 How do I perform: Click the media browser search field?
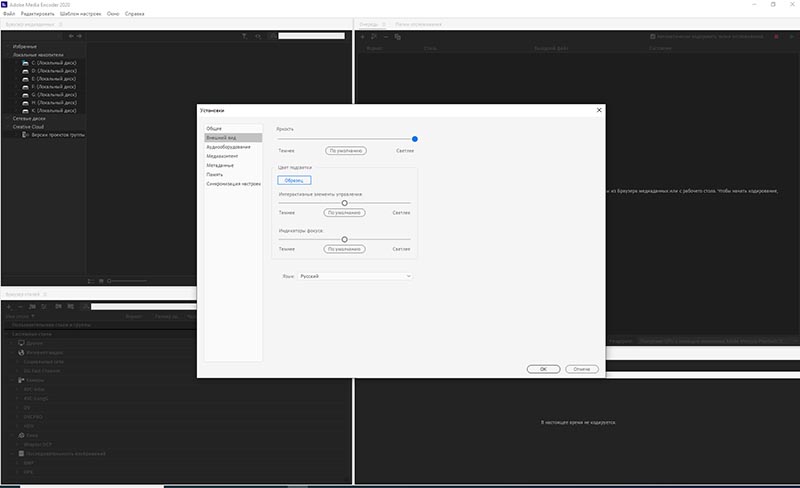[x=312, y=36]
